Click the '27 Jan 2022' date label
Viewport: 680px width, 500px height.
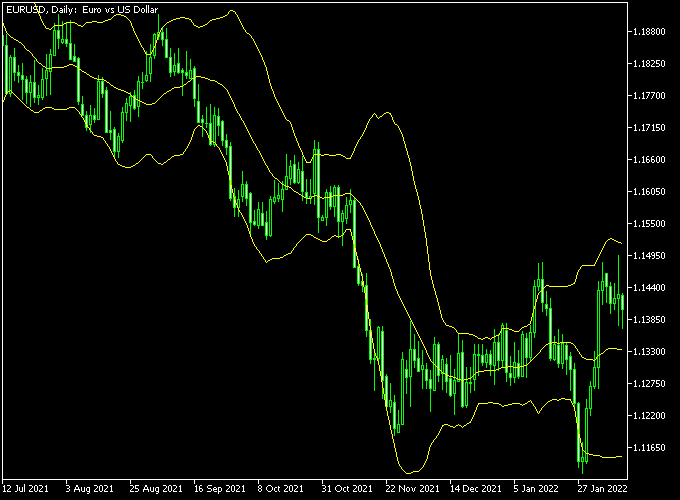tap(602, 489)
